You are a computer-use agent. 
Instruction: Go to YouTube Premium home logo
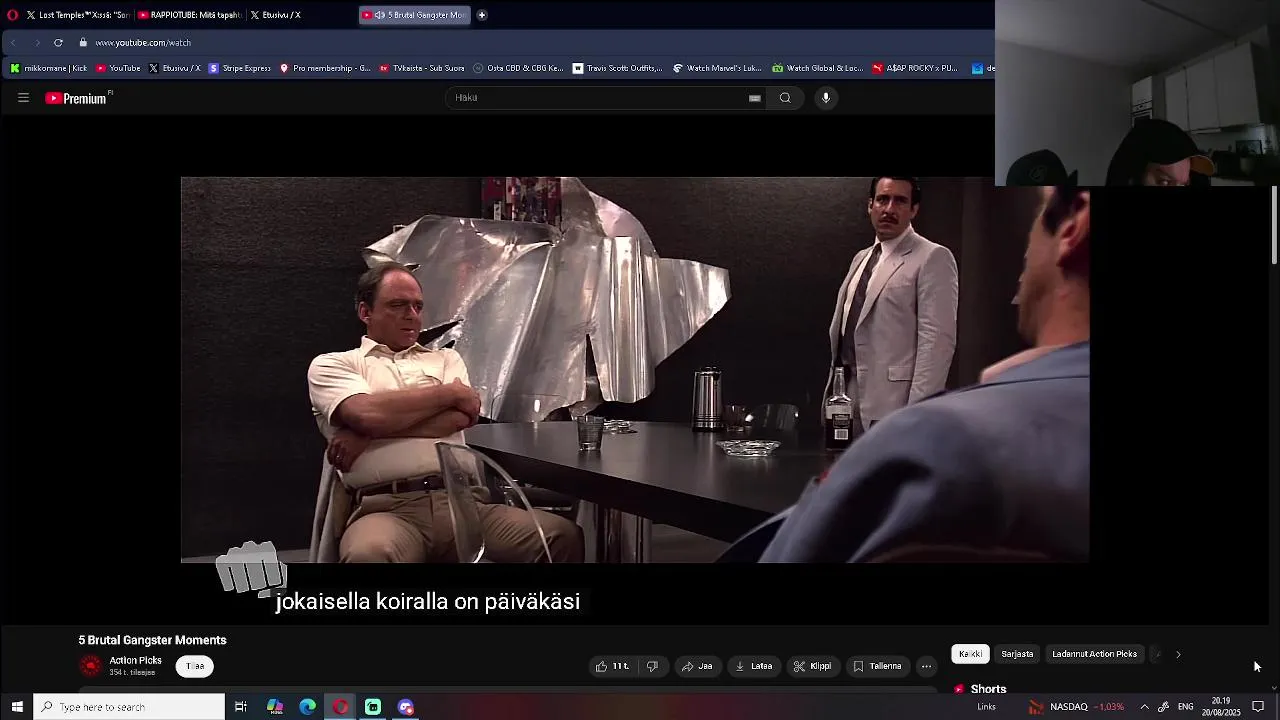pos(76,98)
